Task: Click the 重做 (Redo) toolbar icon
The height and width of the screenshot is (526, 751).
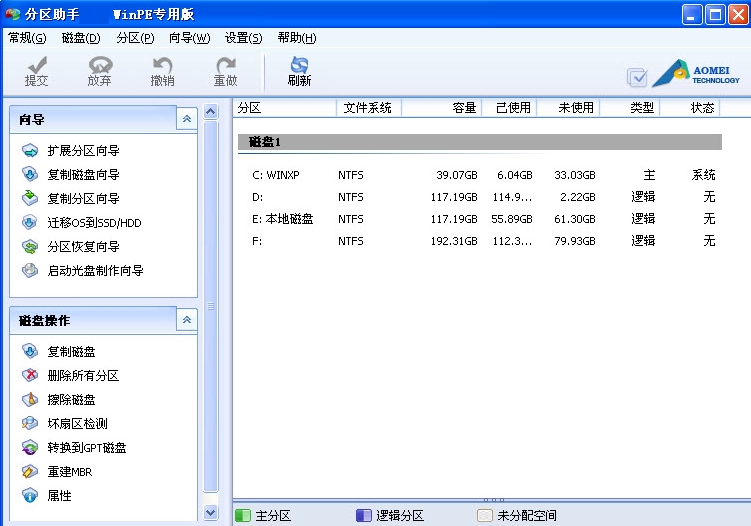Action: (225, 71)
